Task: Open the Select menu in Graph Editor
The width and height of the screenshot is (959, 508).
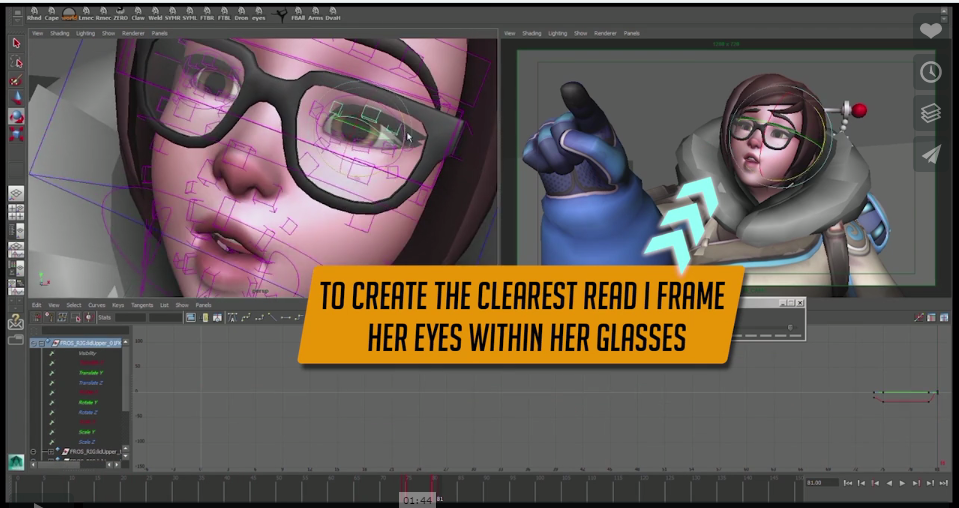Action: point(73,305)
